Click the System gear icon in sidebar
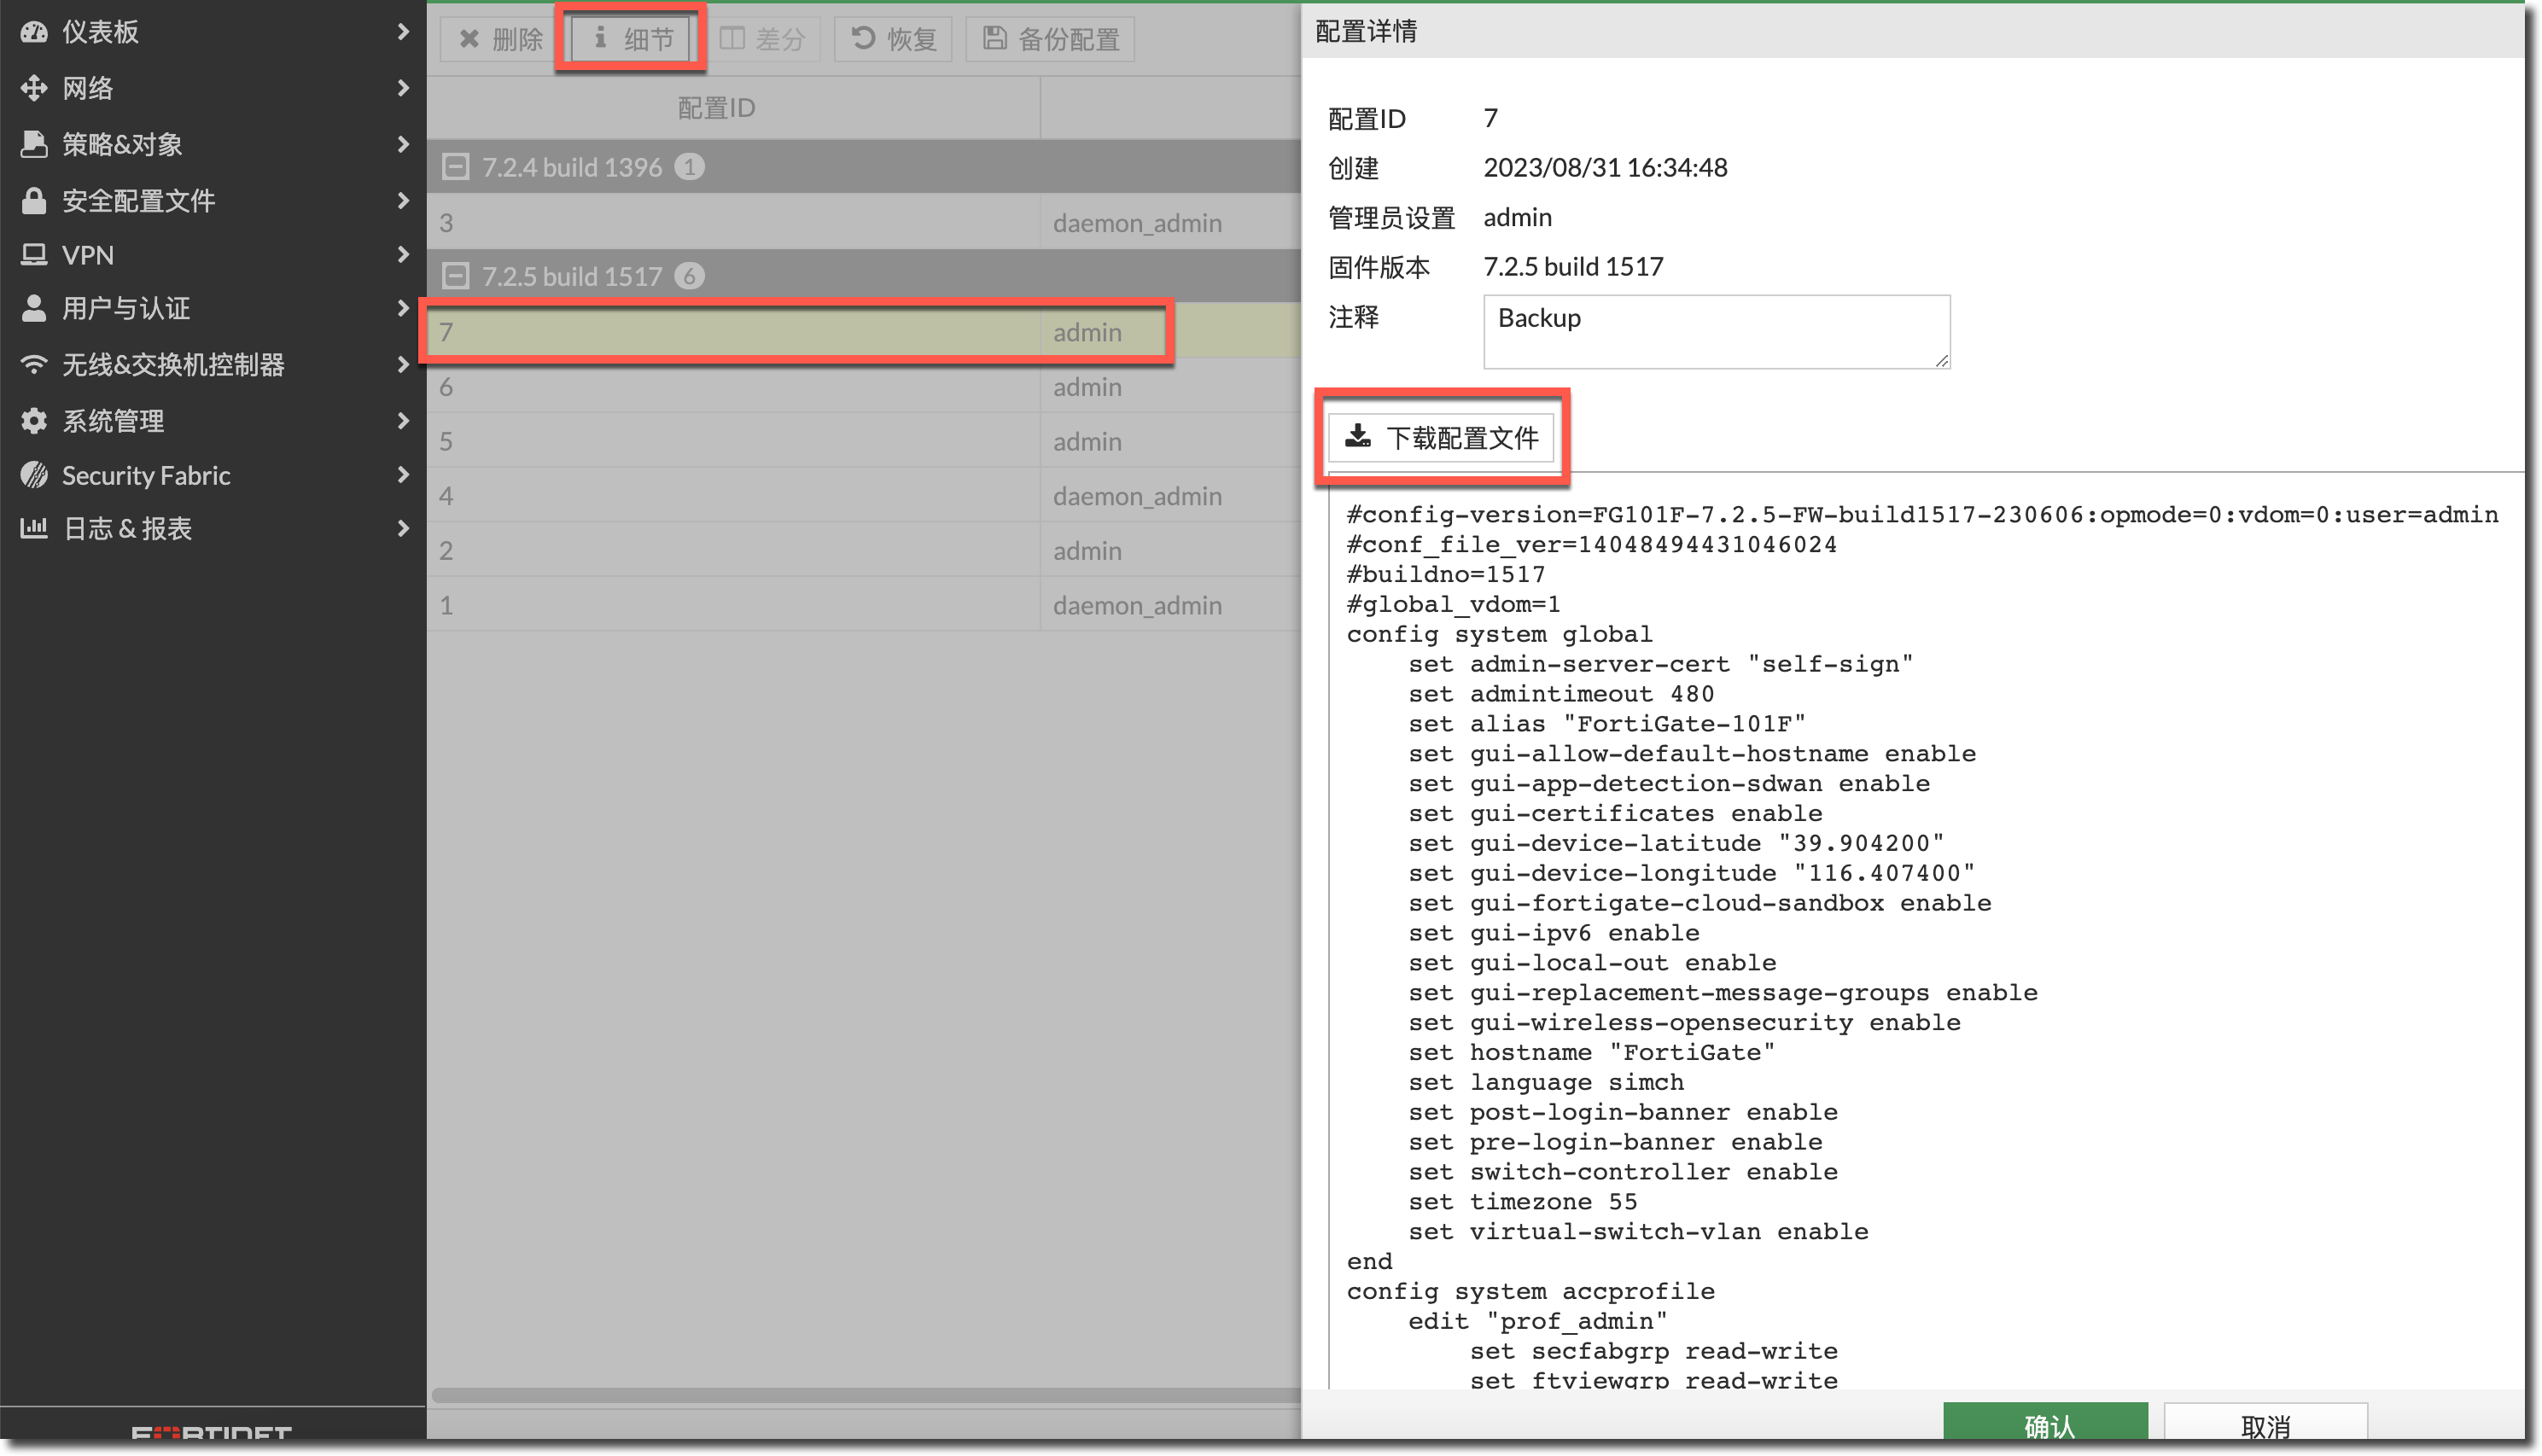The height and width of the screenshot is (1456, 2542). (34, 420)
